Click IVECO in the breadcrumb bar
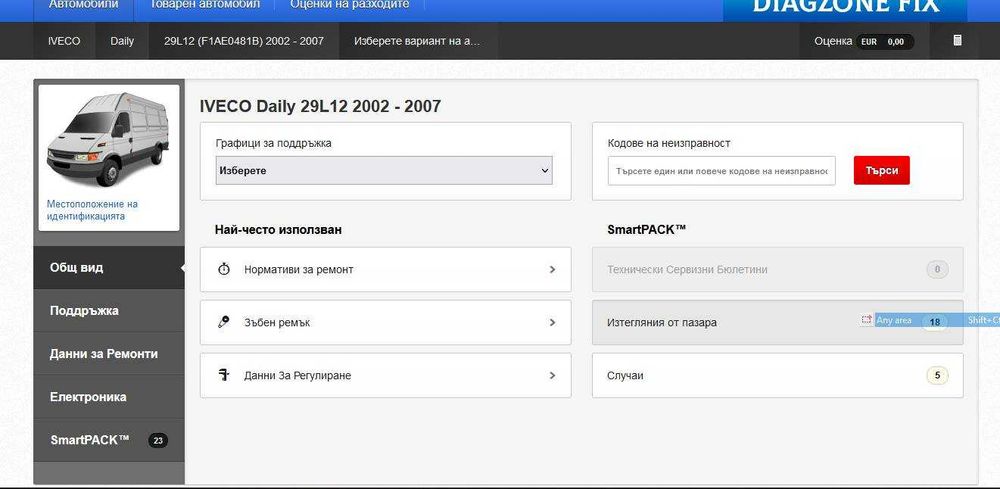The height and width of the screenshot is (489, 1000). tap(64, 42)
